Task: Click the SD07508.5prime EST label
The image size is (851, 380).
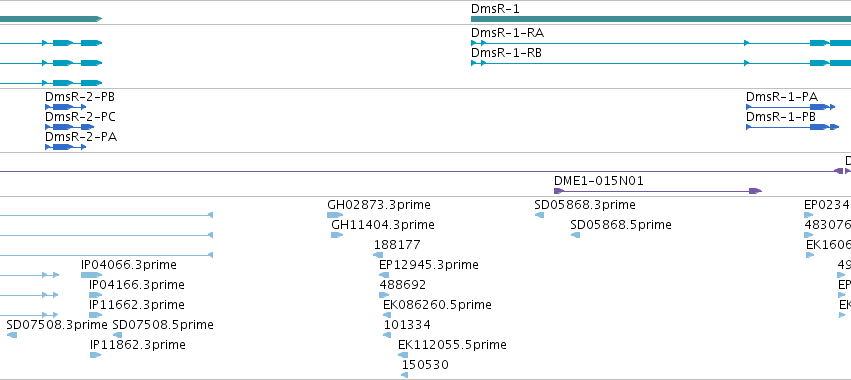Action: coord(163,325)
